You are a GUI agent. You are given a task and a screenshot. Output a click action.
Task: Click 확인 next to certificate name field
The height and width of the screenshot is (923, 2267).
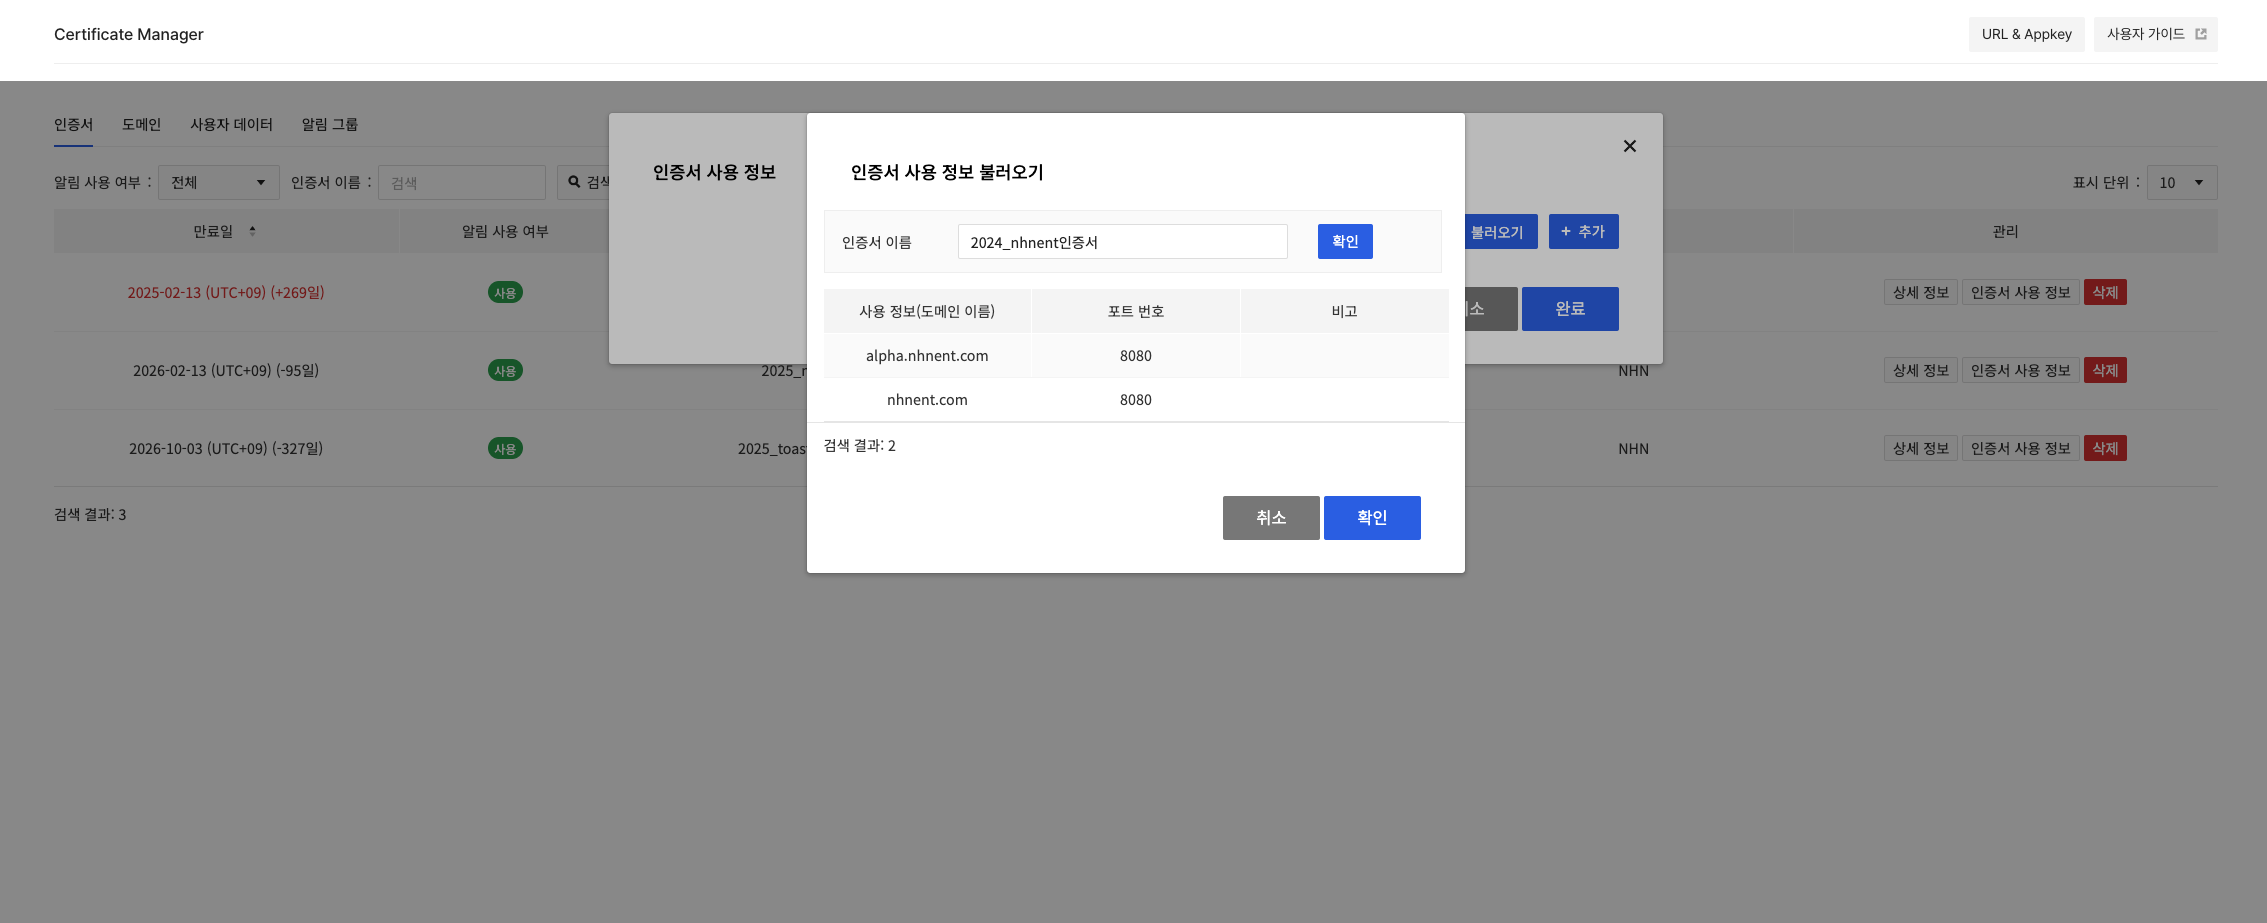[1344, 242]
